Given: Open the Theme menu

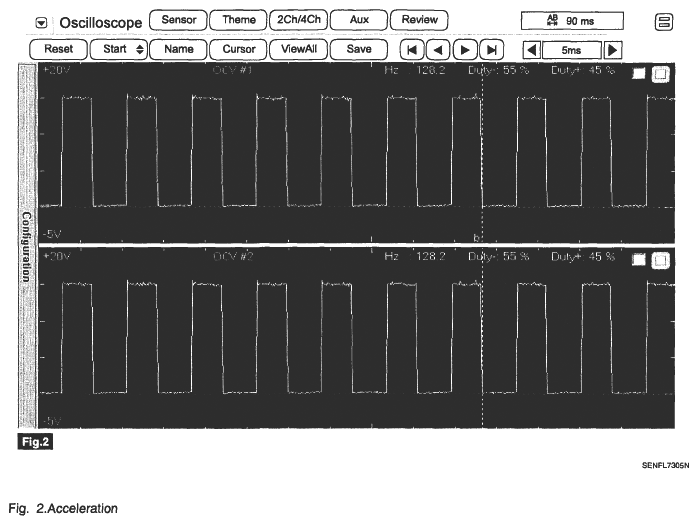Looking at the screenshot, I should point(238,20).
